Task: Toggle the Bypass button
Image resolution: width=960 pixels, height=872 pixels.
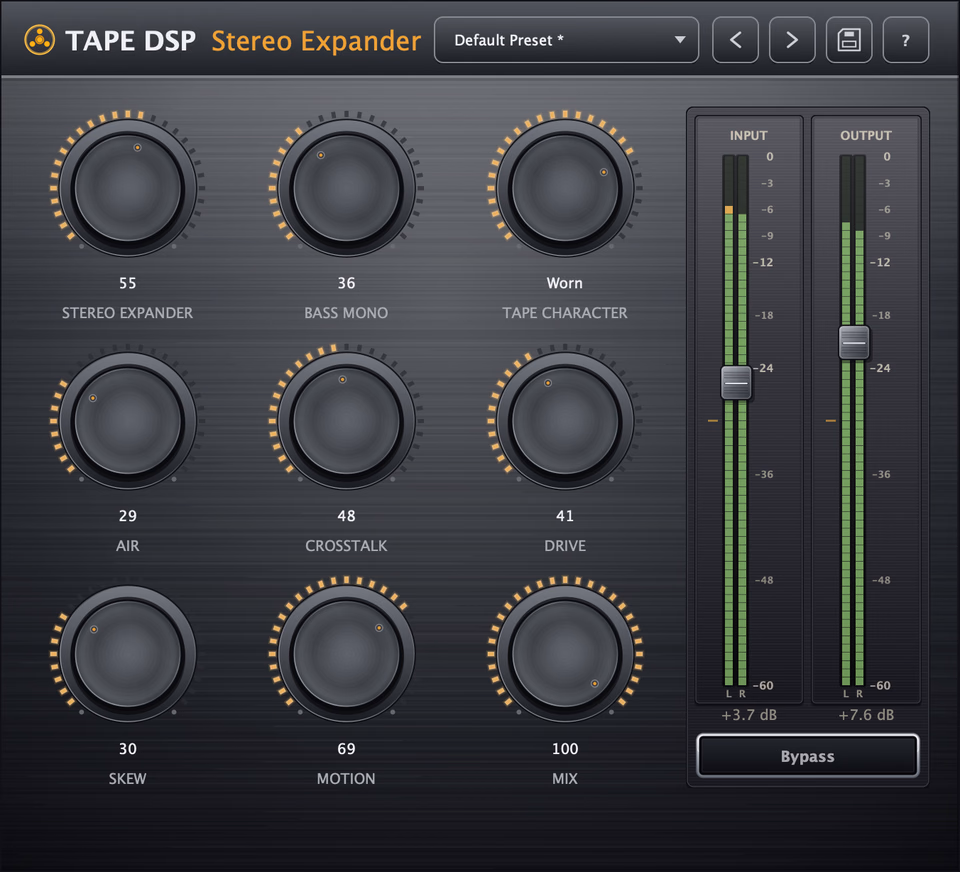Action: [x=808, y=756]
